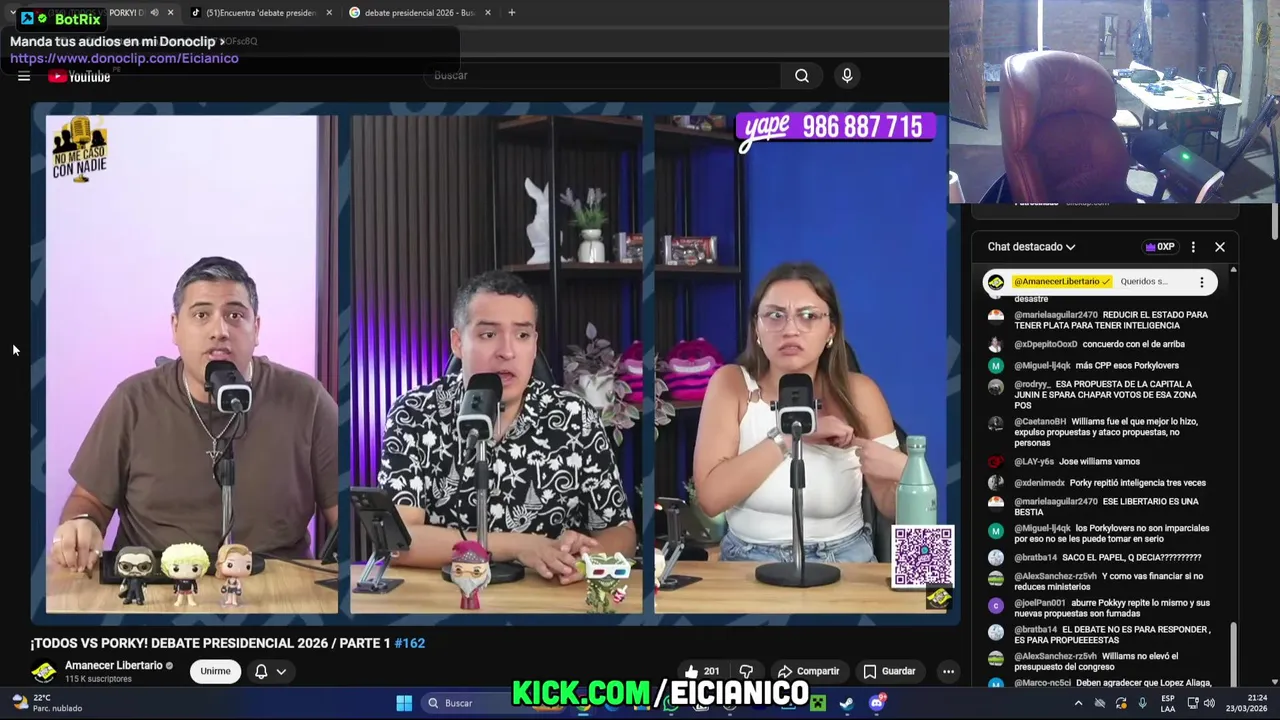Expand notification options chevron
The image size is (1280, 720).
(x=281, y=672)
